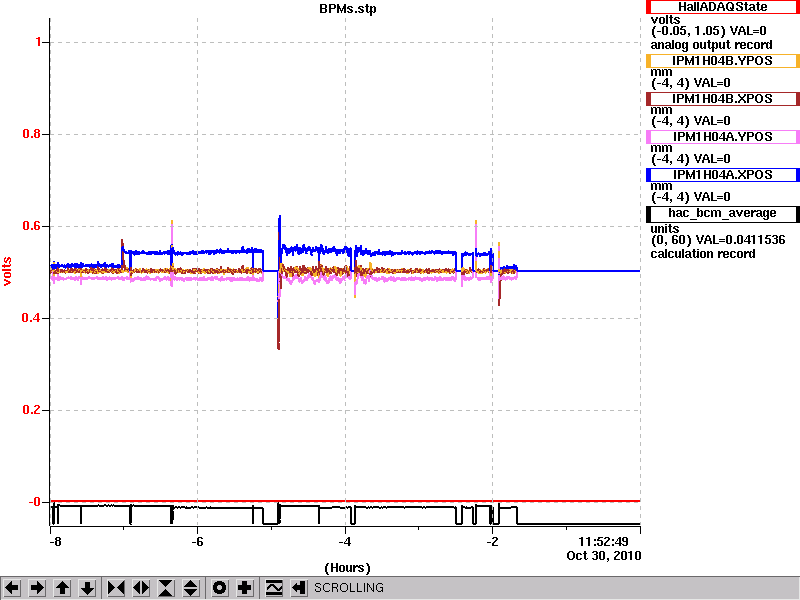800x600 pixels.
Task: Click the horizontal zoom-in icon with inward-pointing triangles
Action: 116,588
